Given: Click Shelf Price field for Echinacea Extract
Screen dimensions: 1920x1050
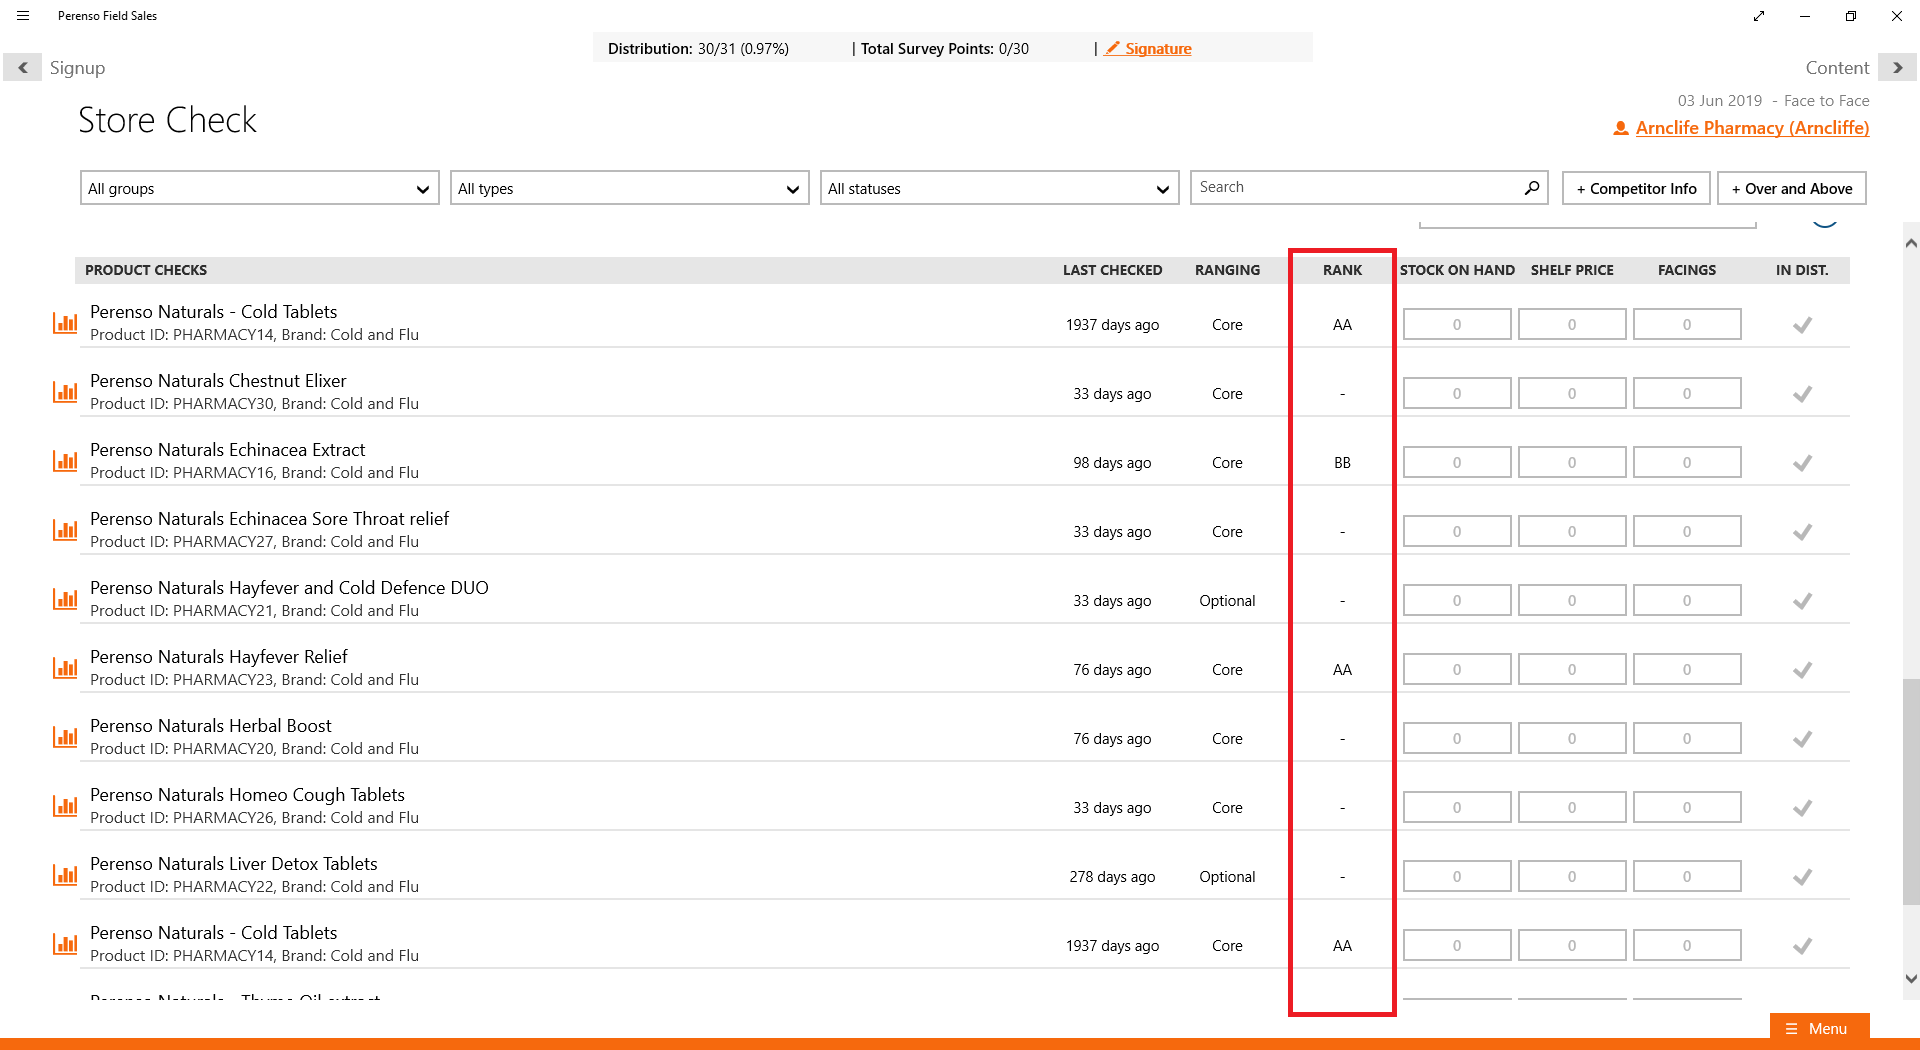Looking at the screenshot, I should 1572,462.
